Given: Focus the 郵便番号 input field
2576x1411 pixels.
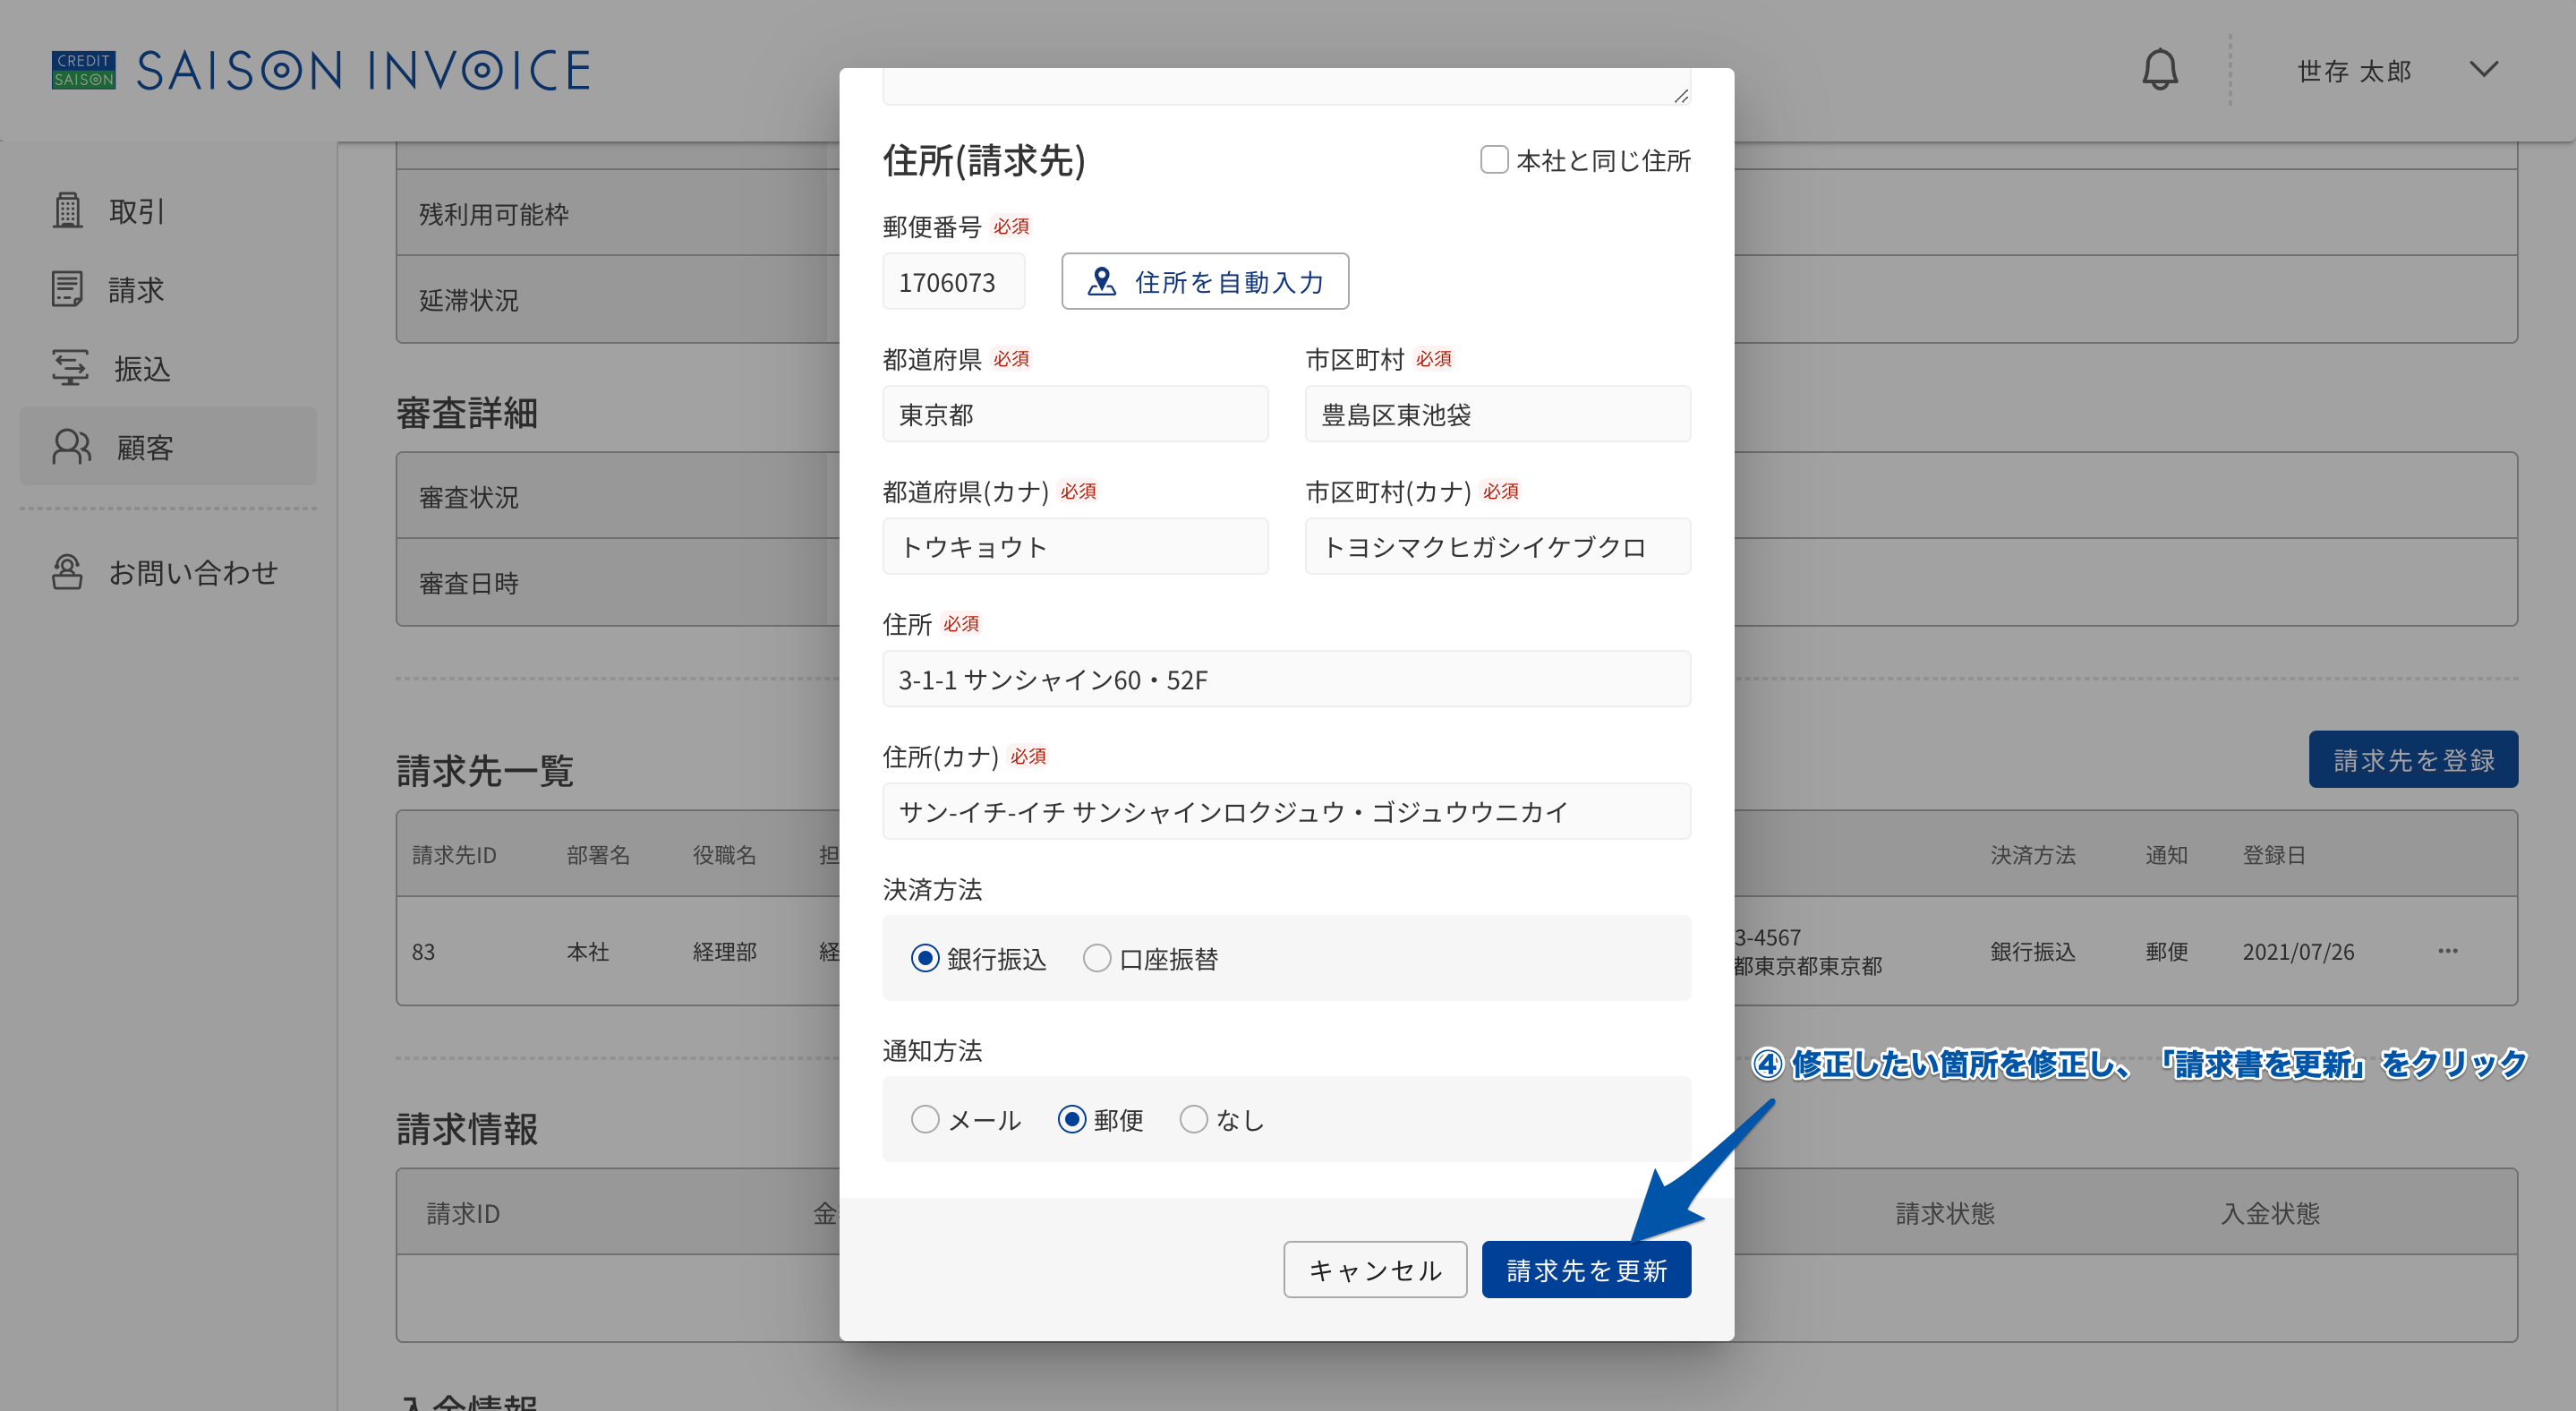Looking at the screenshot, I should coord(953,282).
